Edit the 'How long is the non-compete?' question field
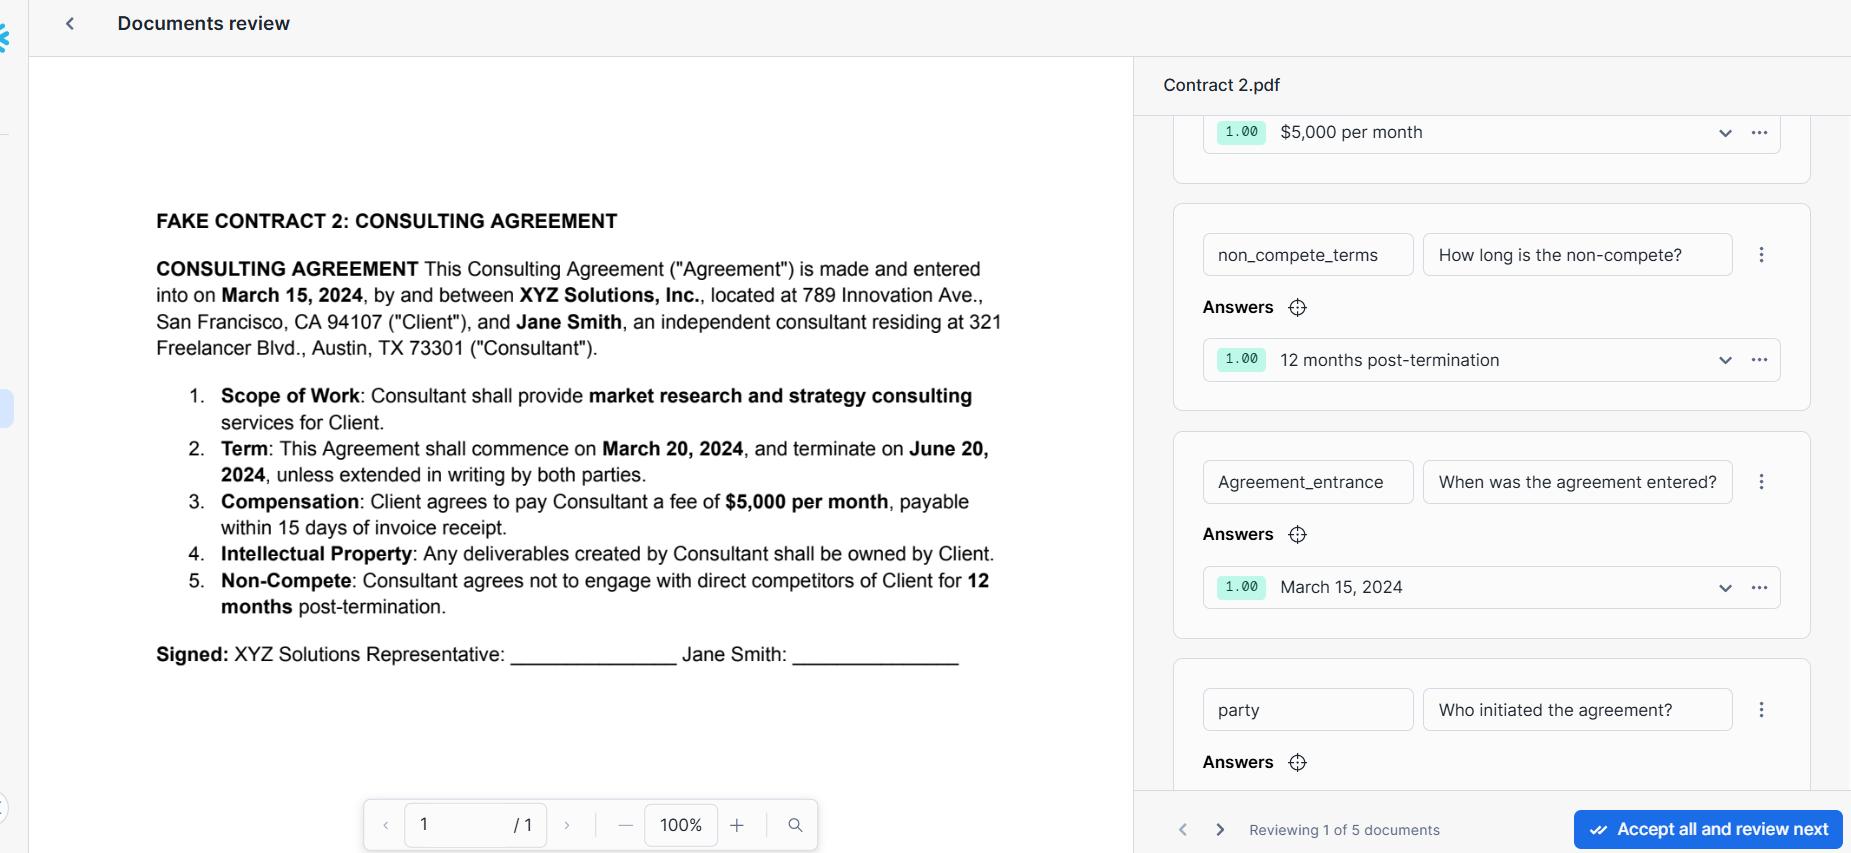1851x853 pixels. (x=1576, y=255)
